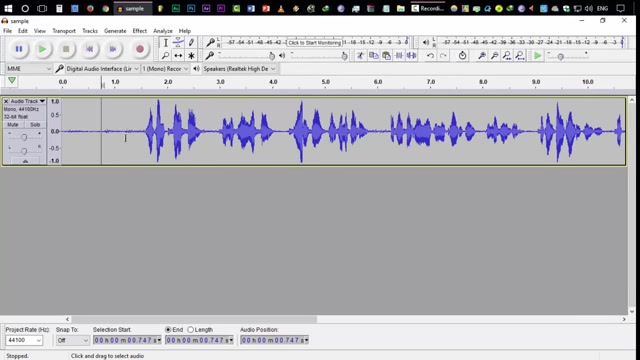Open the Analyze menu
The image size is (640, 360).
(x=163, y=31)
